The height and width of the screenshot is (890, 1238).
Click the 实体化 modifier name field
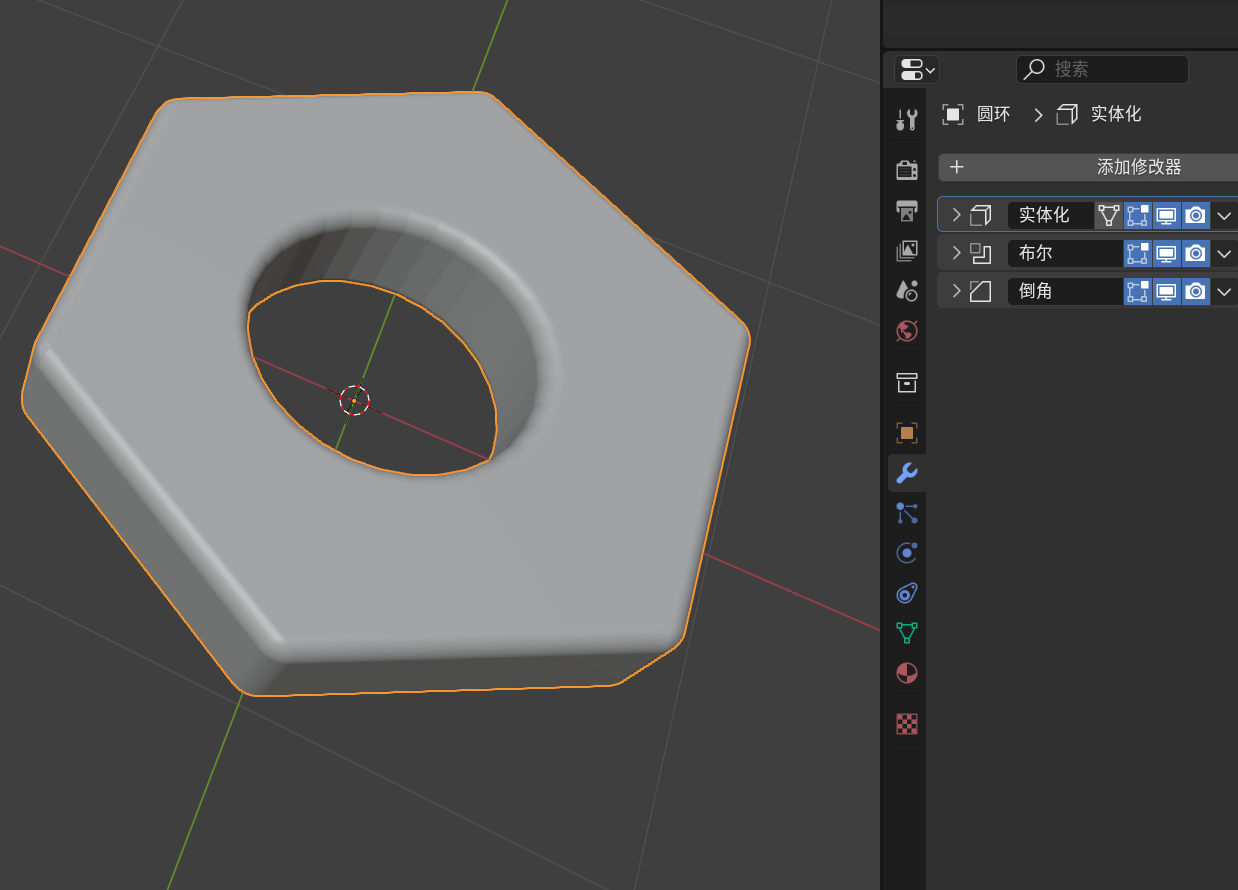(x=1051, y=215)
